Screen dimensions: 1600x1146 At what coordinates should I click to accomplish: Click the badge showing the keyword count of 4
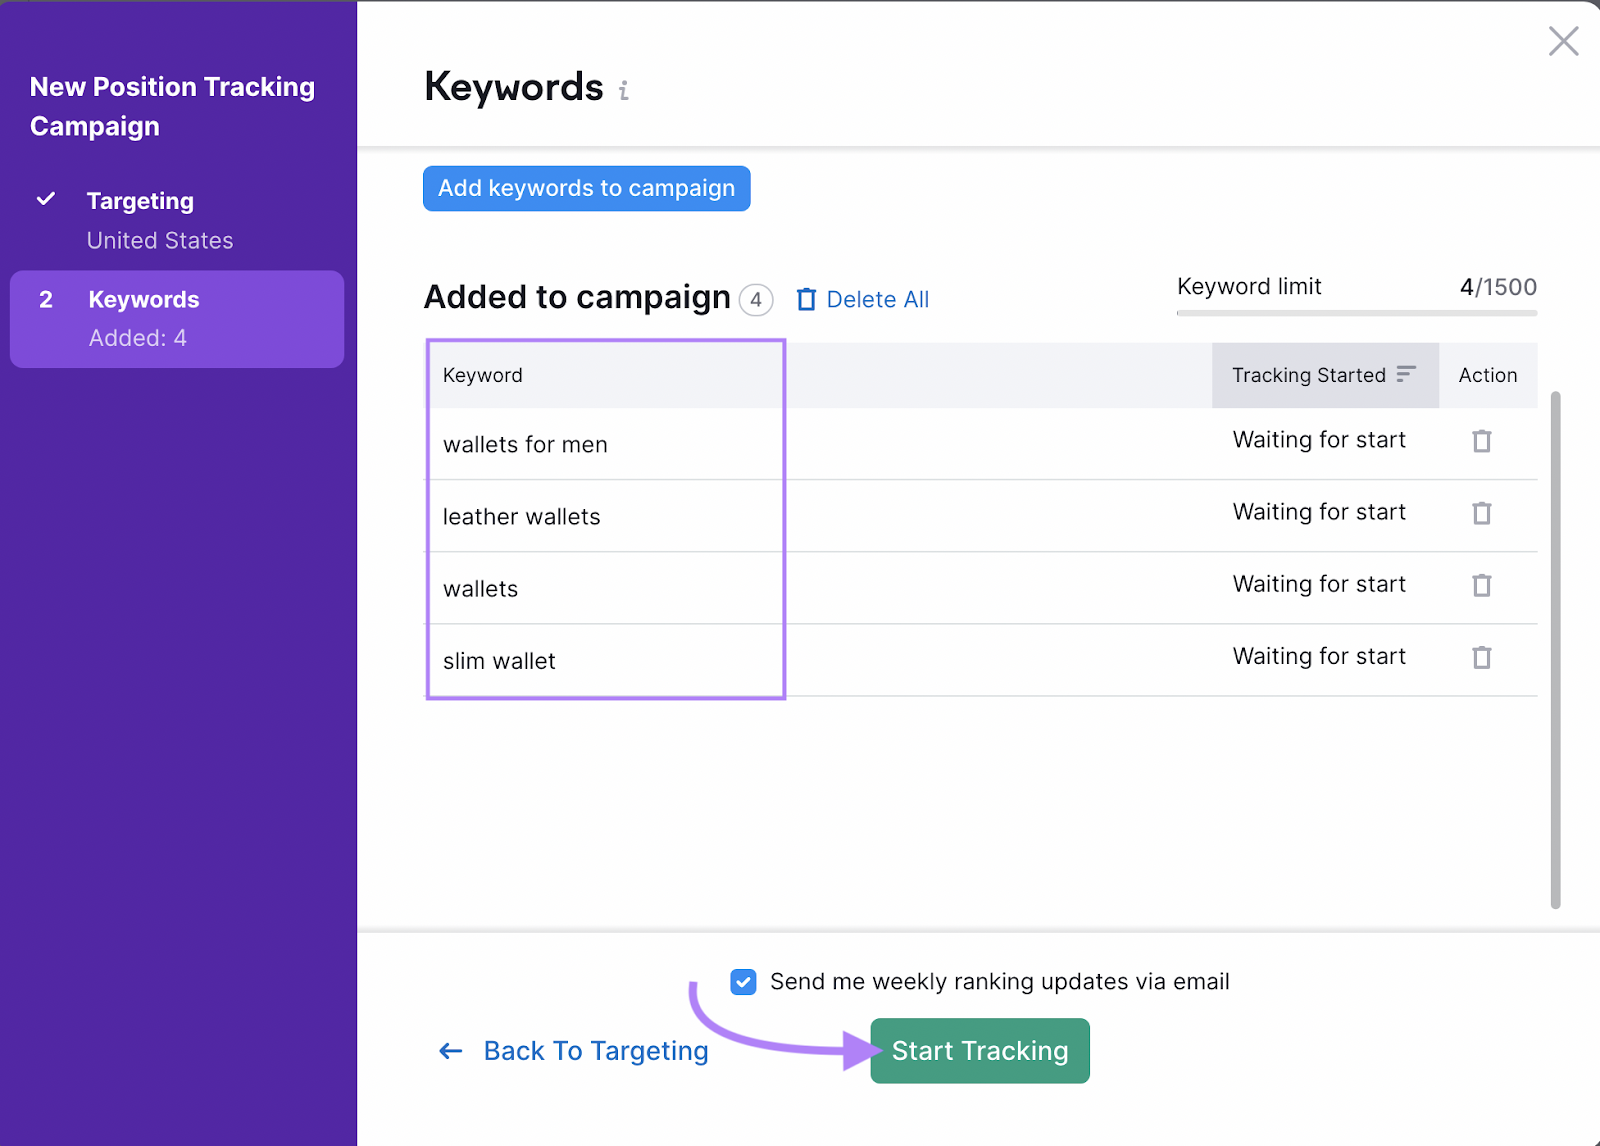coord(757,300)
